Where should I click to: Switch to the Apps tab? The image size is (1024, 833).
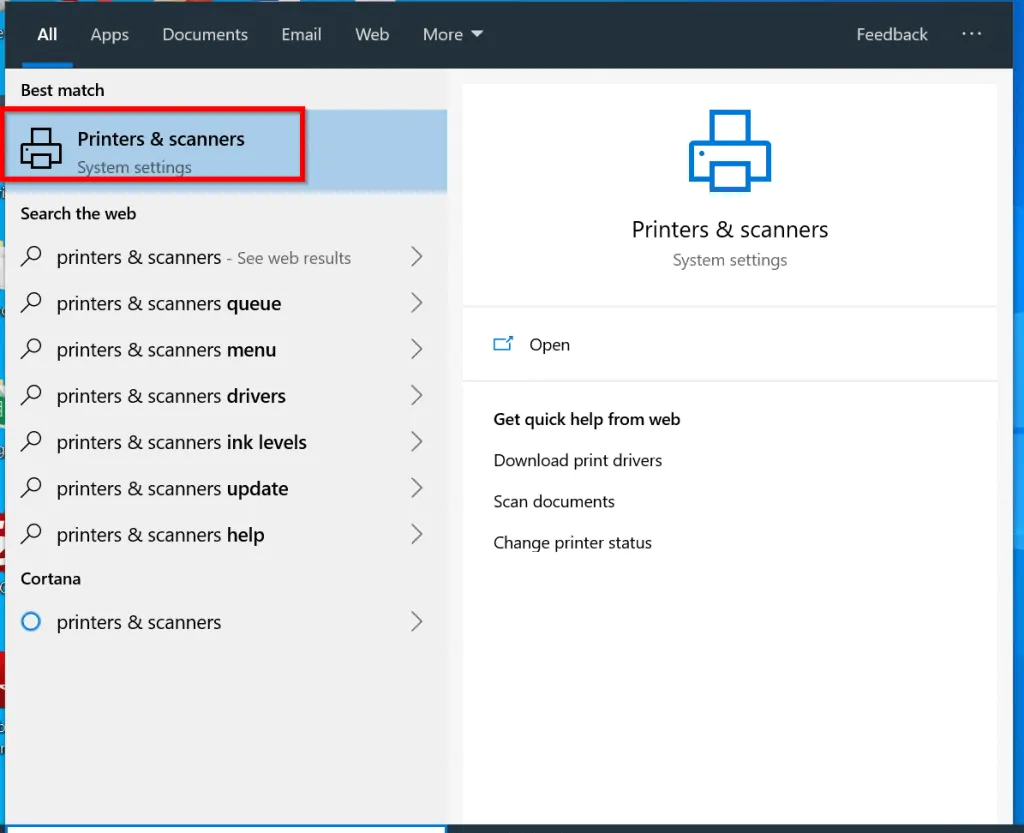coord(109,34)
